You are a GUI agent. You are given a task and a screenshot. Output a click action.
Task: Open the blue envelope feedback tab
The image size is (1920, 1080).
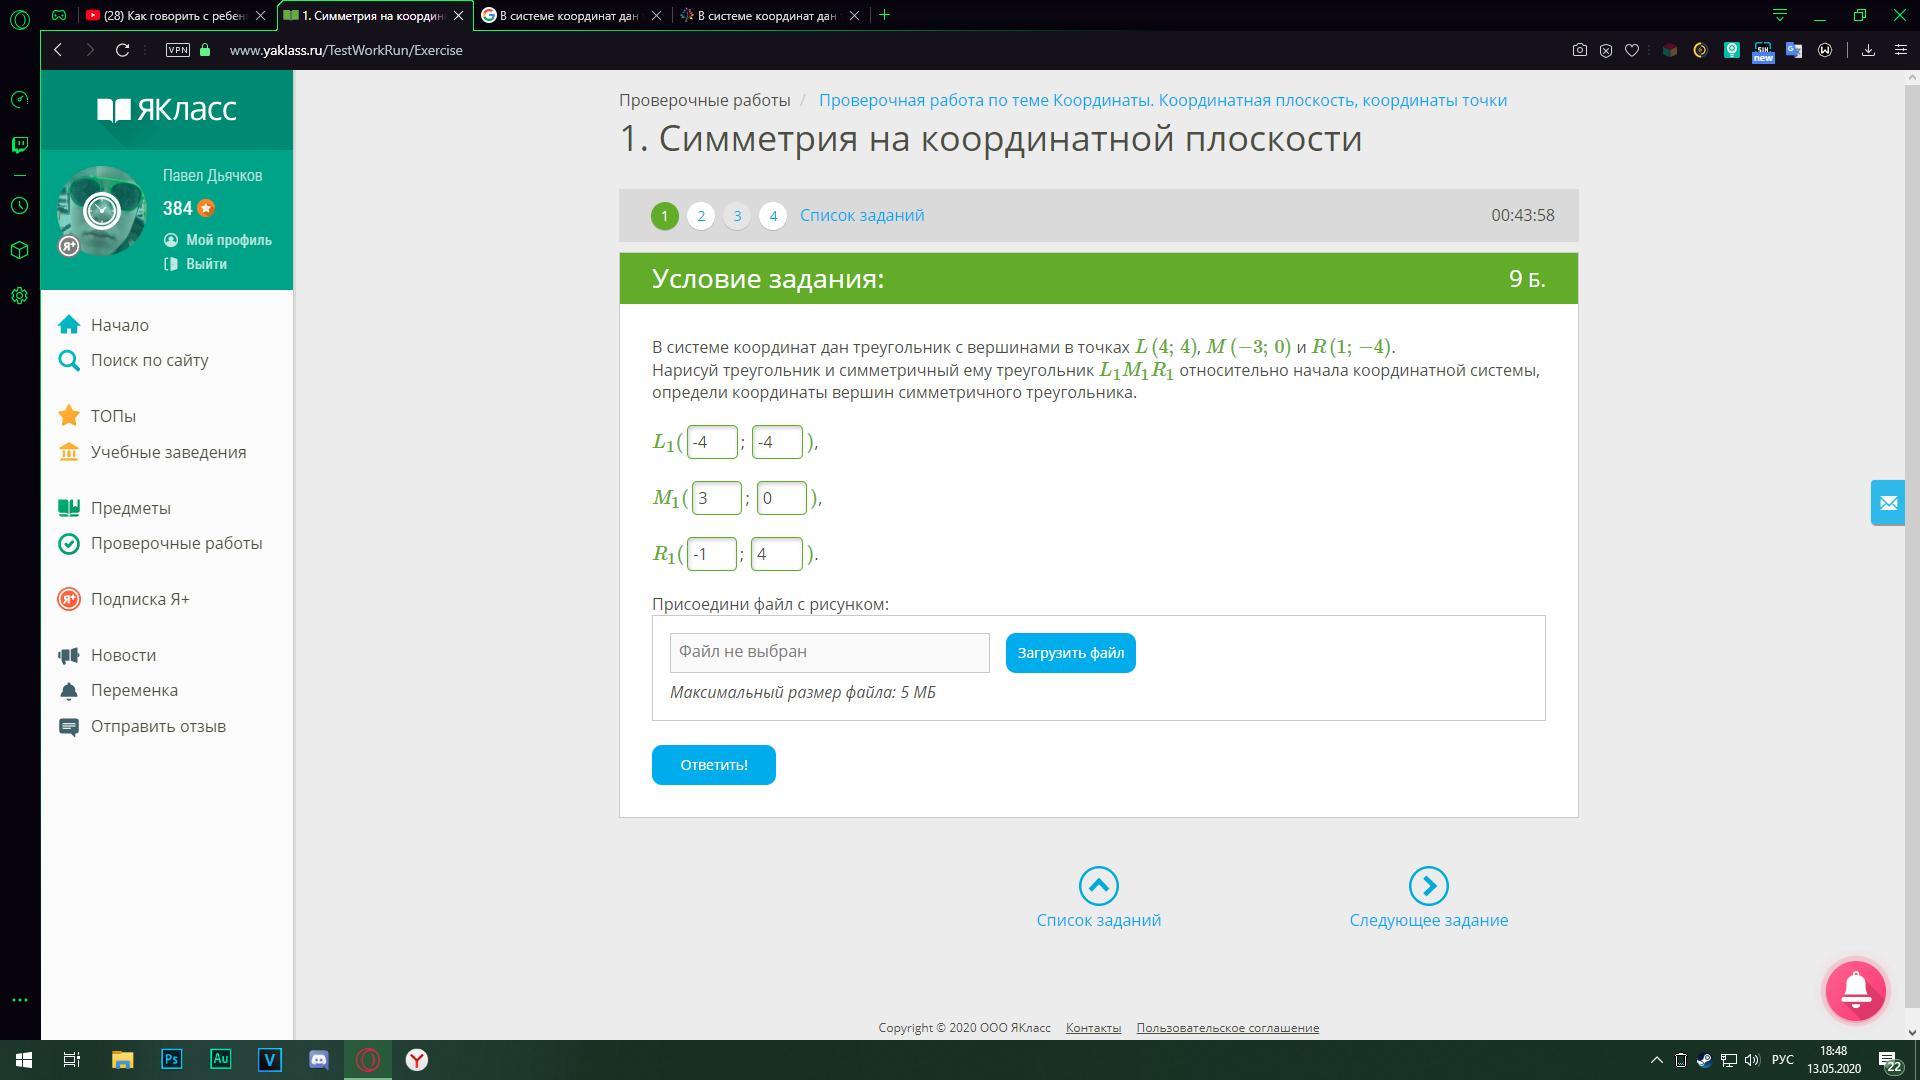click(x=1888, y=503)
